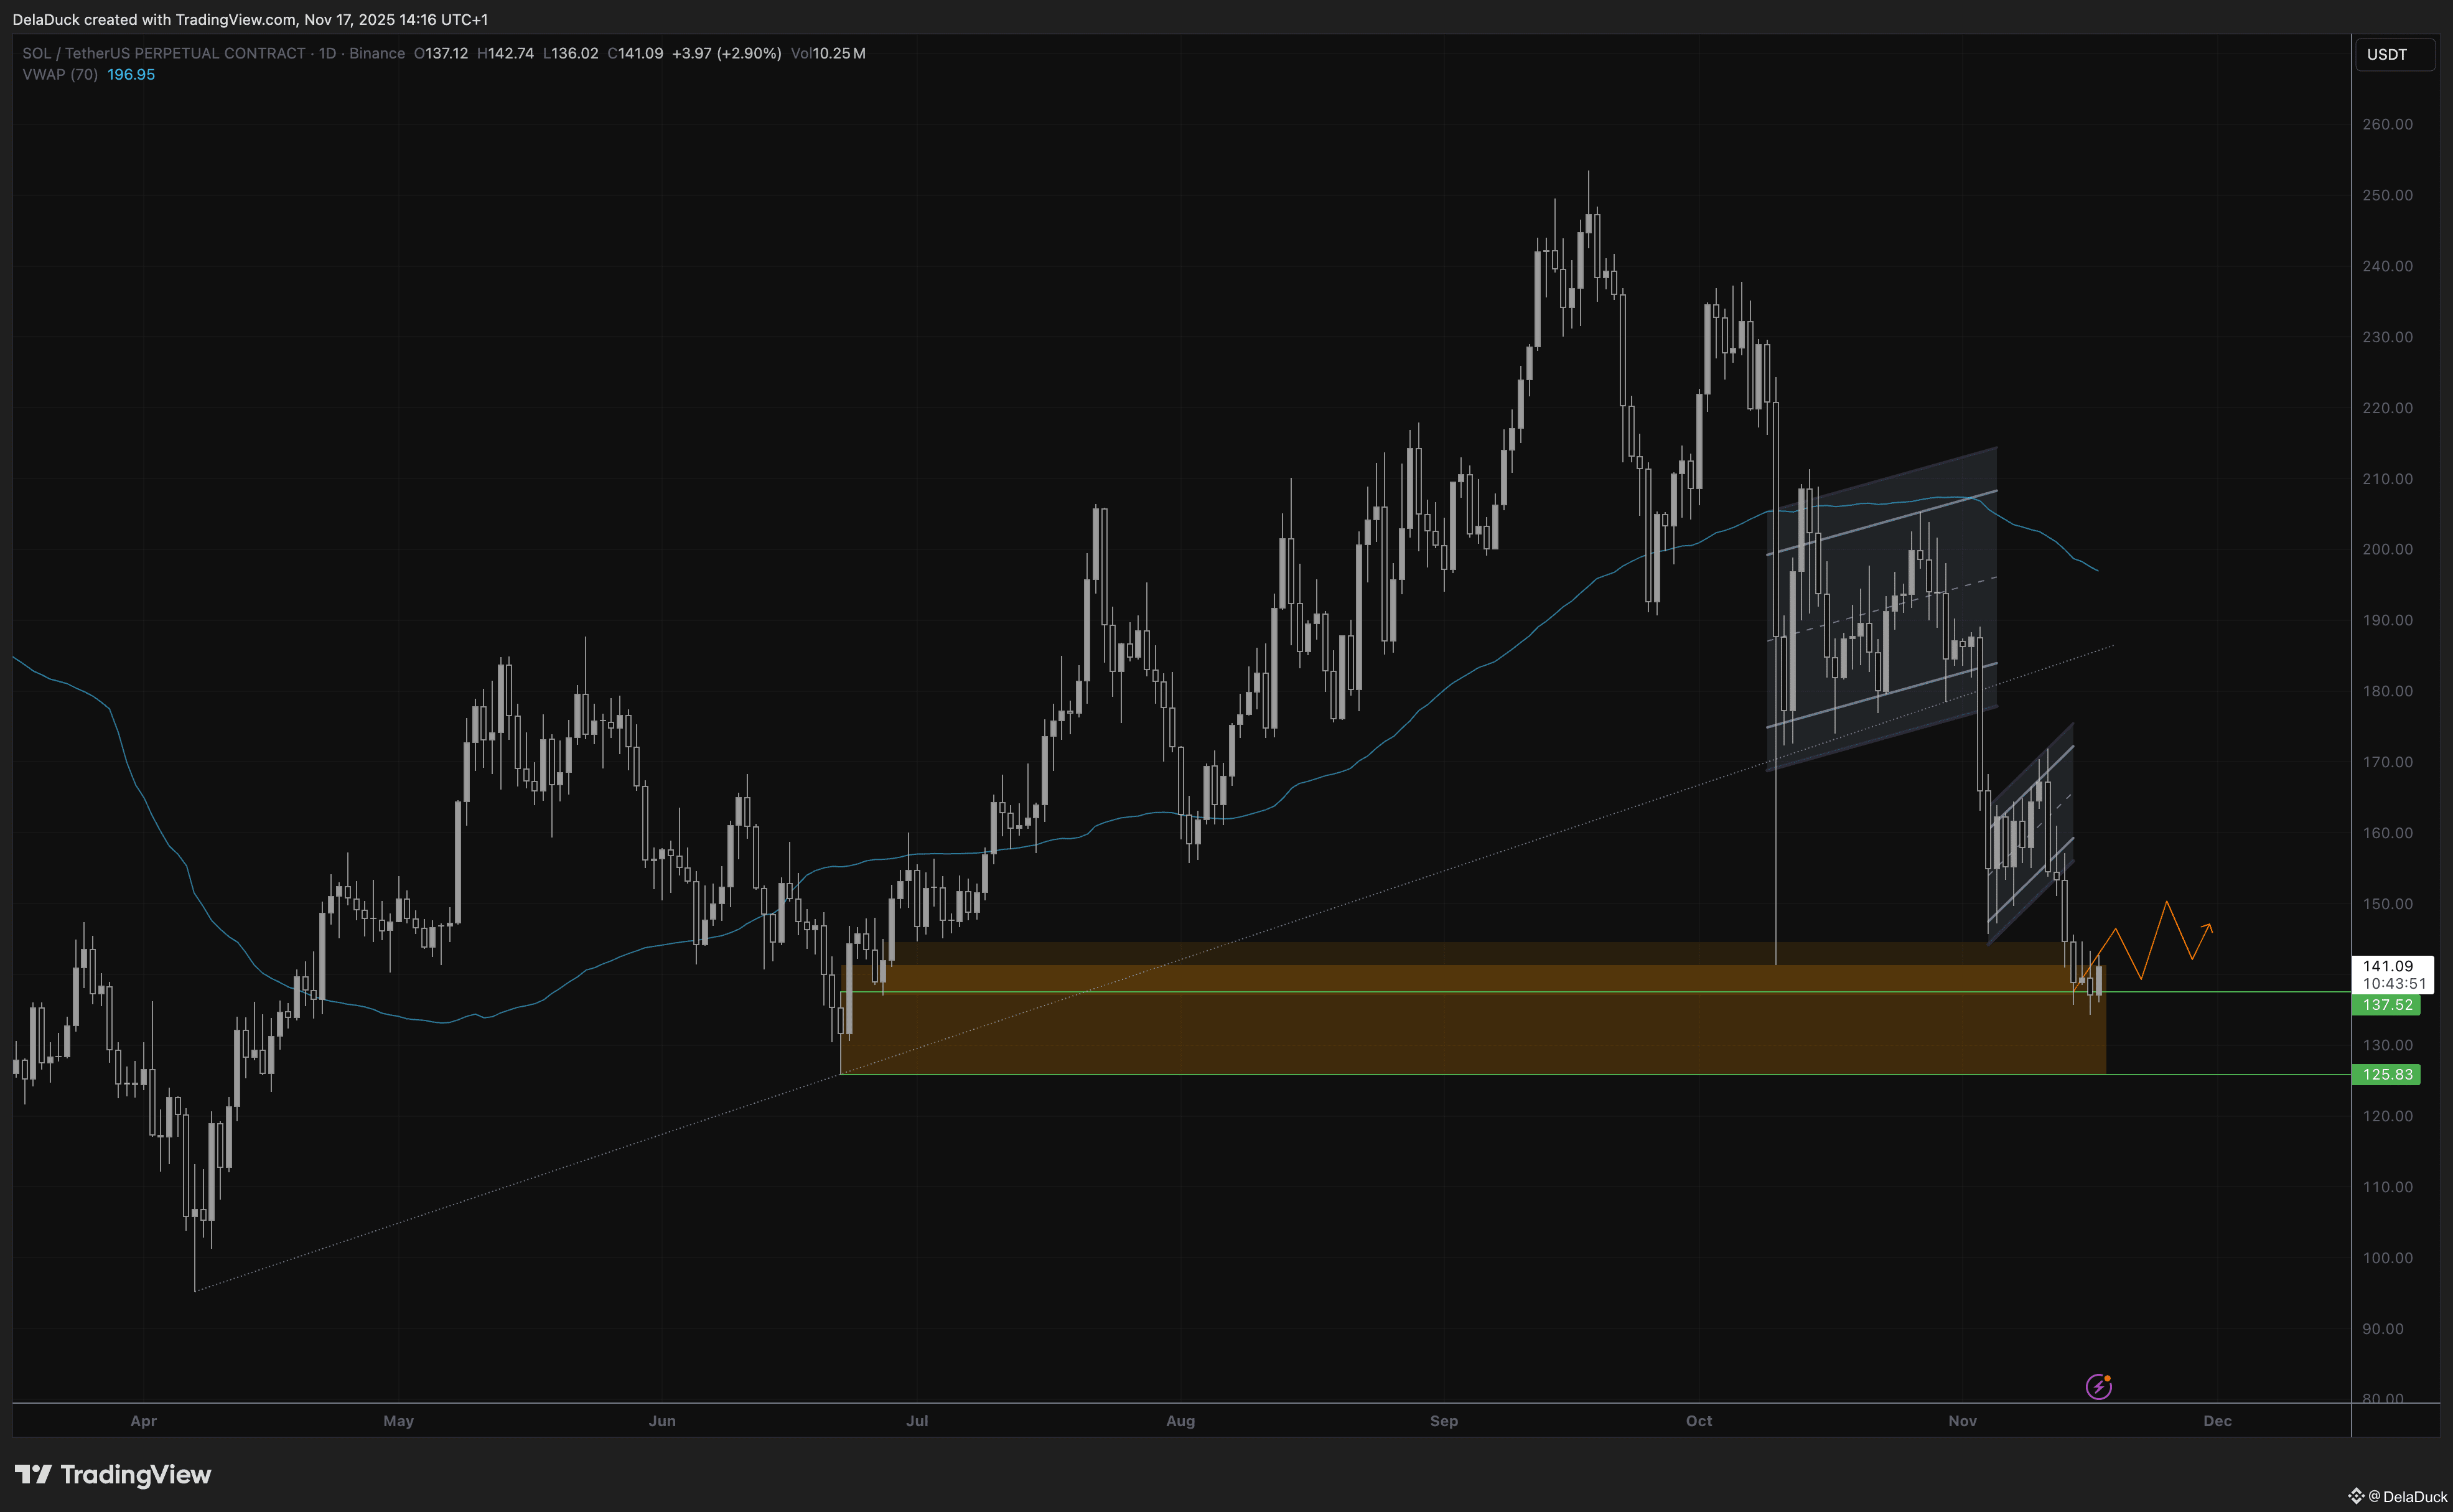Click the 180.00 price axis label

point(2388,691)
